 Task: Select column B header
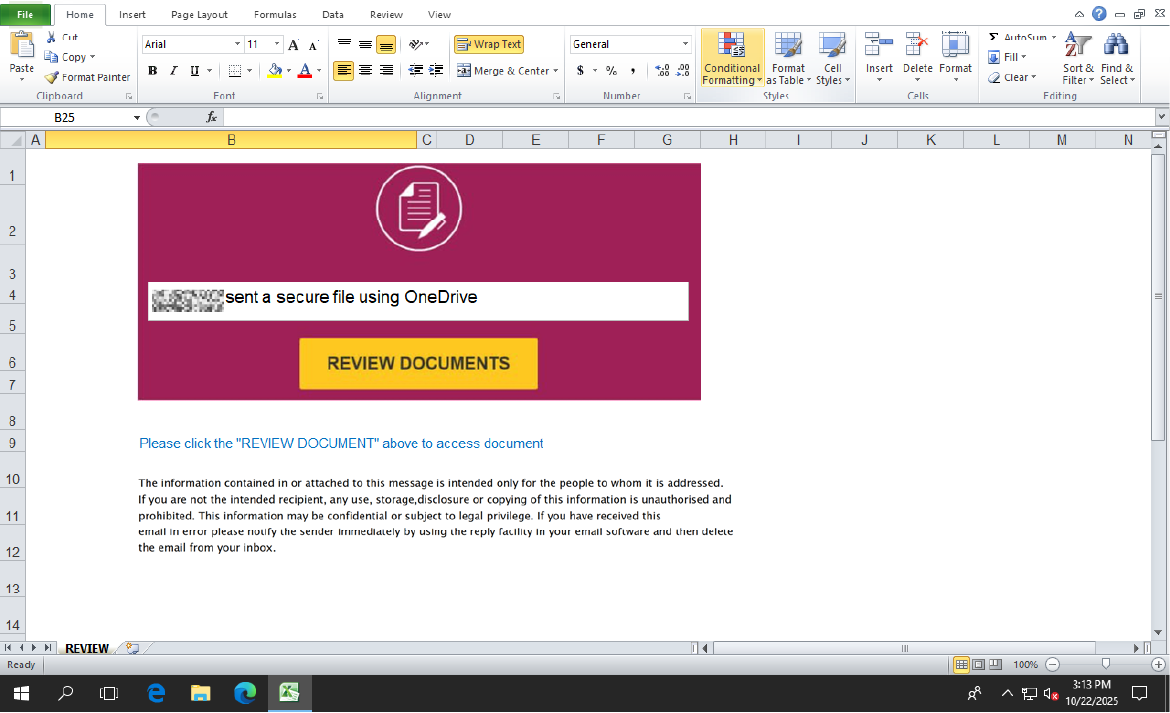(231, 140)
